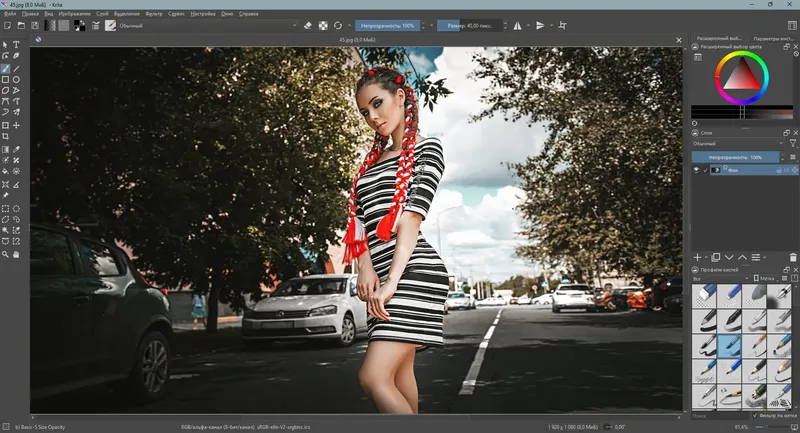Add a new layer with plus icon
This screenshot has width=800, height=433.
[698, 257]
